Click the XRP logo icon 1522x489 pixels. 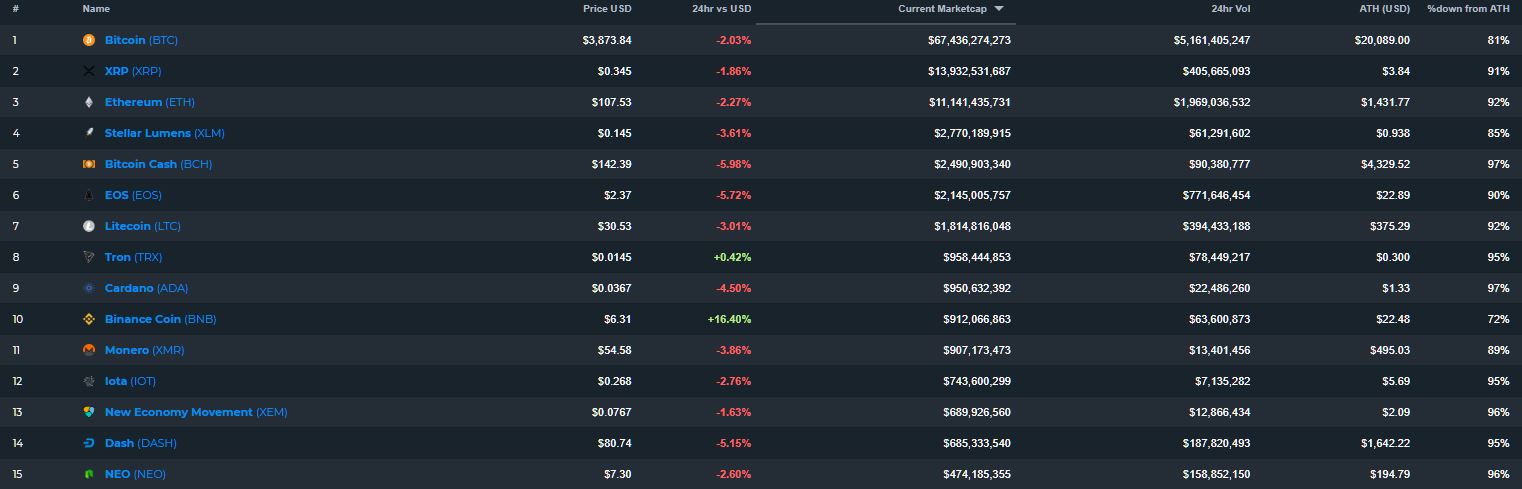tap(88, 71)
